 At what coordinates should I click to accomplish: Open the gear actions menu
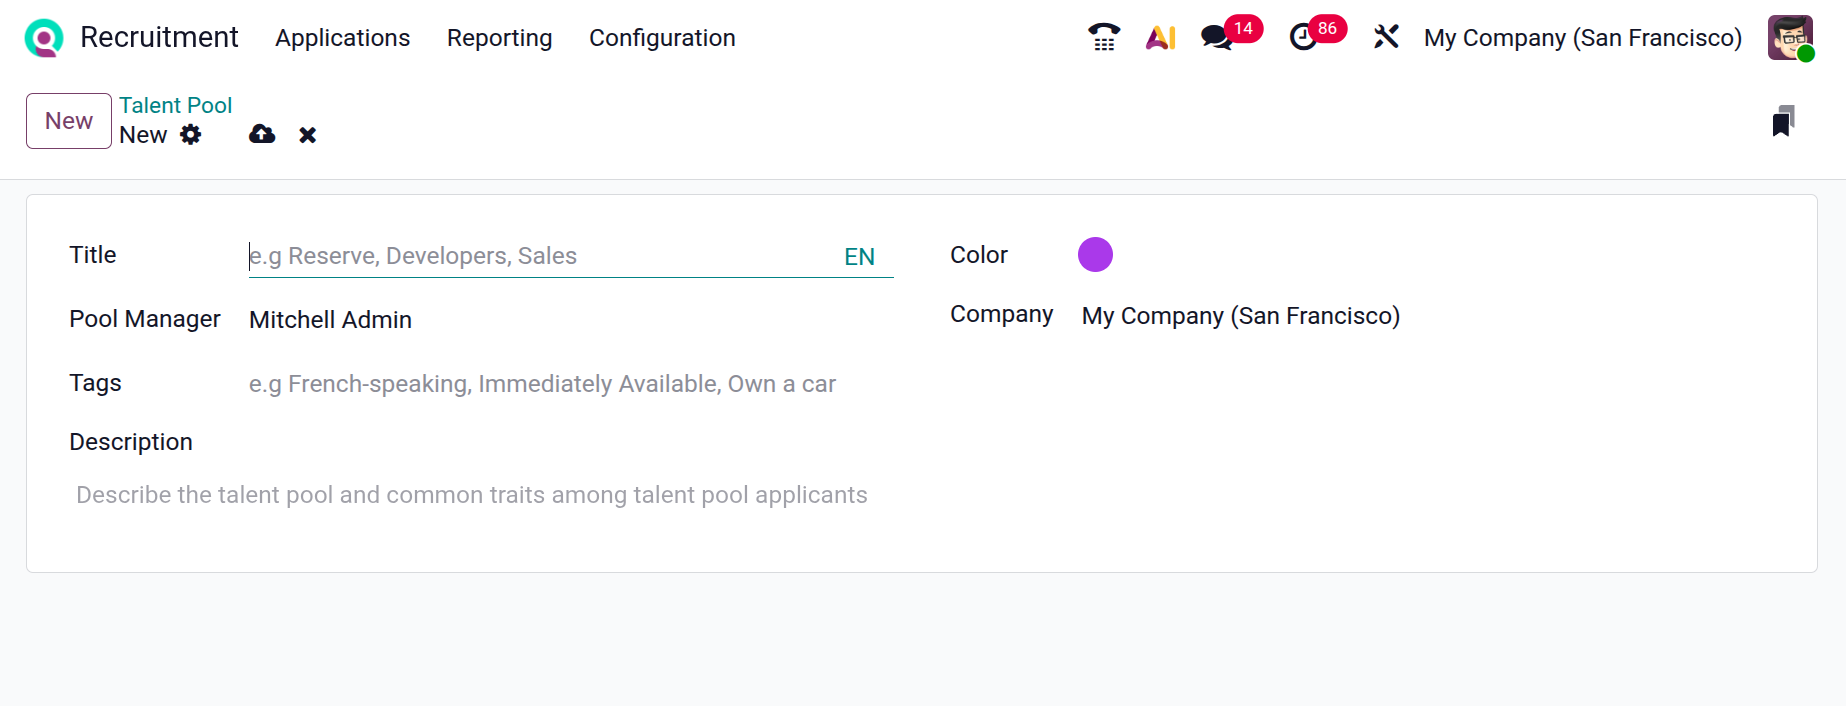[191, 135]
